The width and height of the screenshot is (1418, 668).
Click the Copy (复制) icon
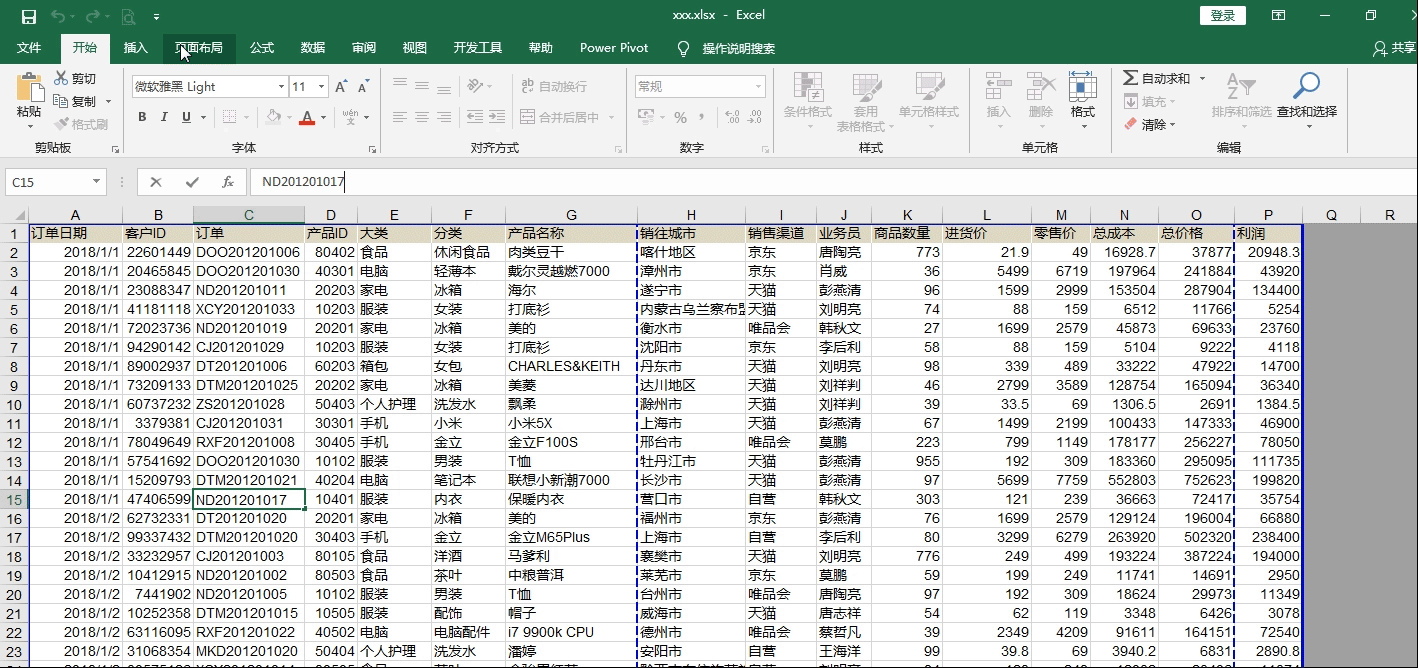pyautogui.click(x=62, y=101)
